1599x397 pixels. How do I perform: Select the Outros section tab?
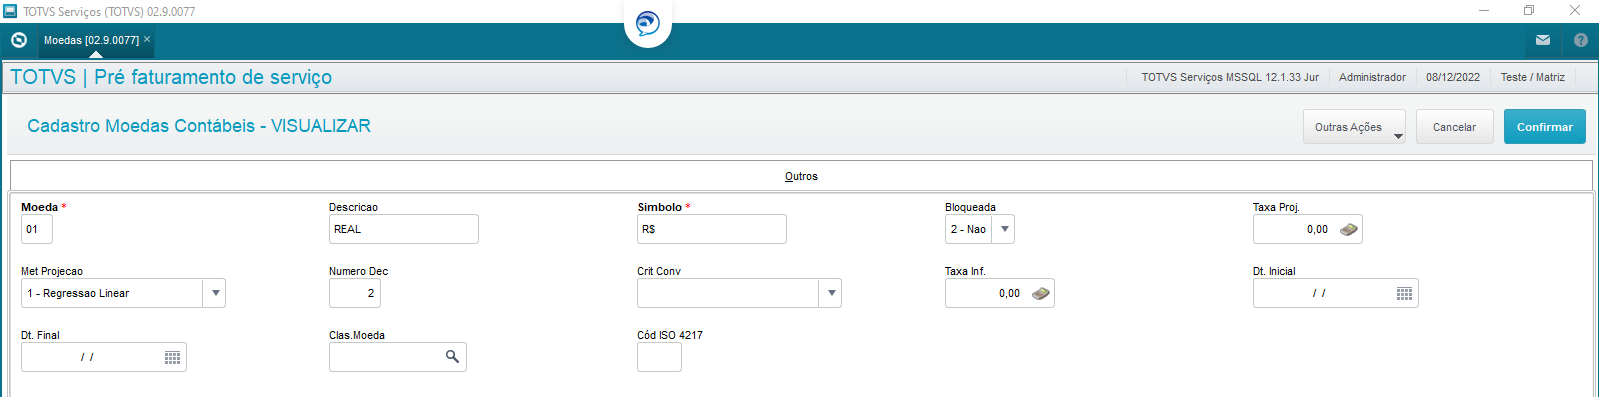coord(801,176)
